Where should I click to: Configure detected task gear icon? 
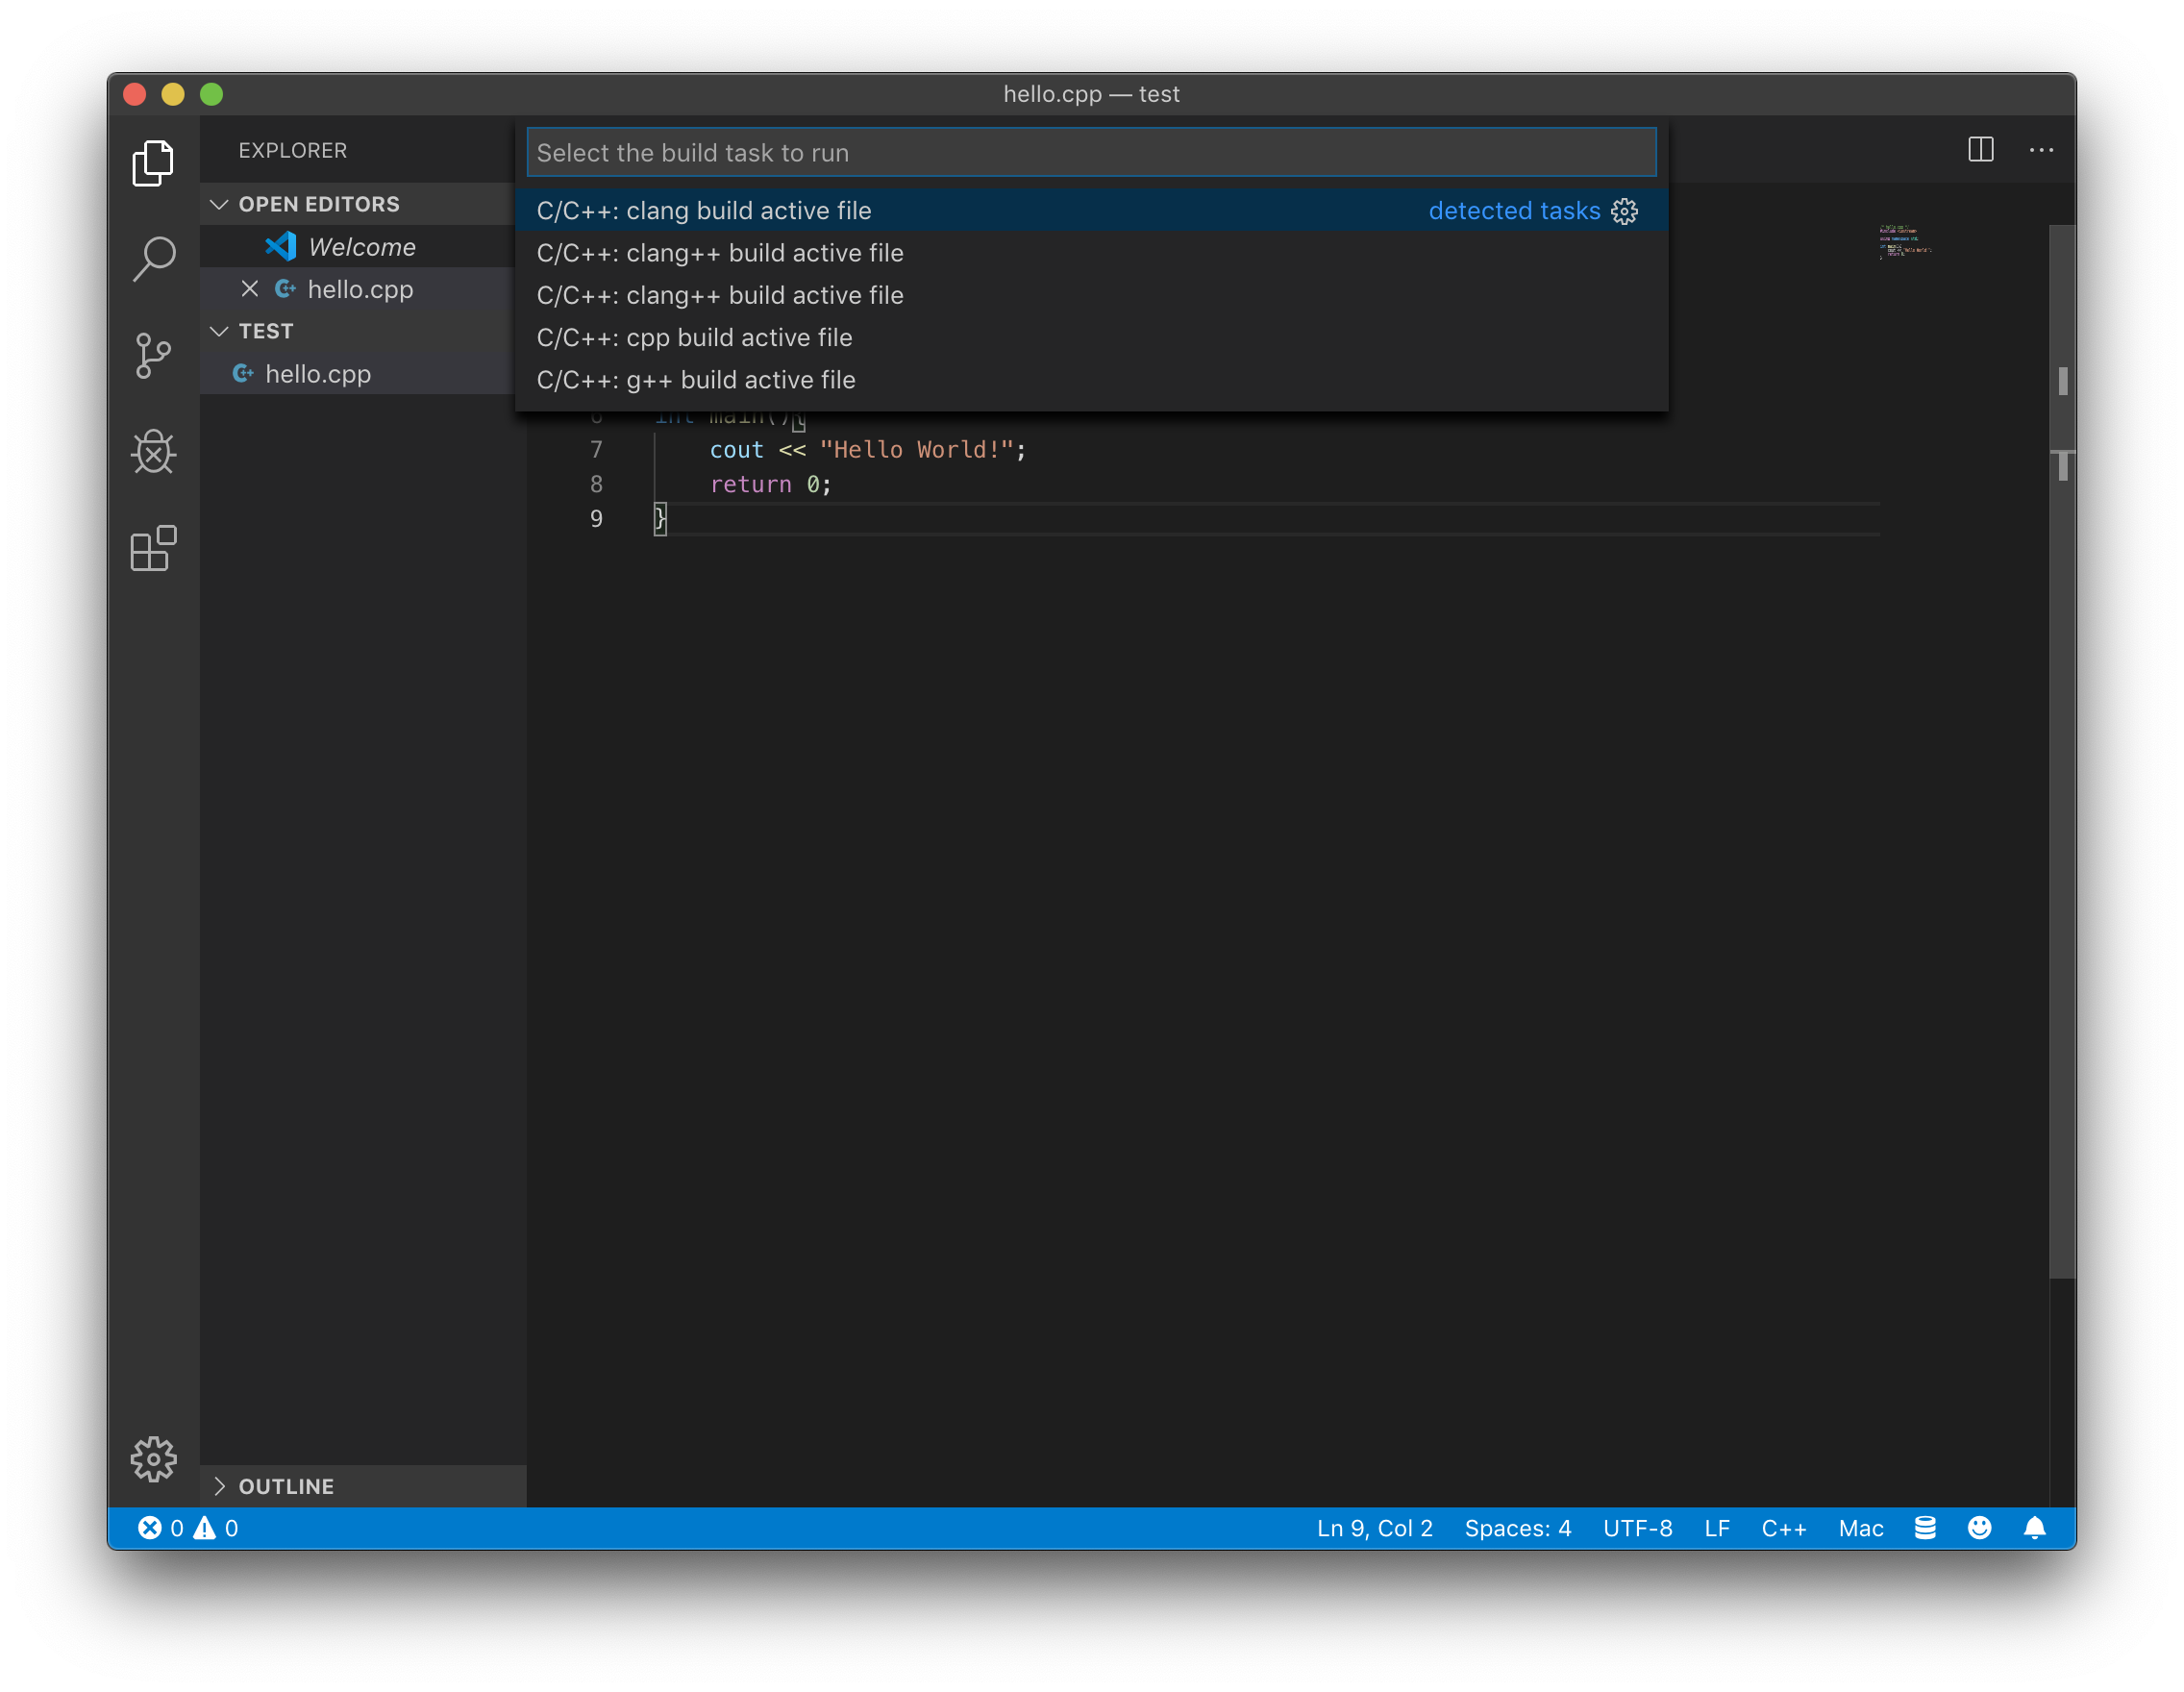(x=1624, y=211)
